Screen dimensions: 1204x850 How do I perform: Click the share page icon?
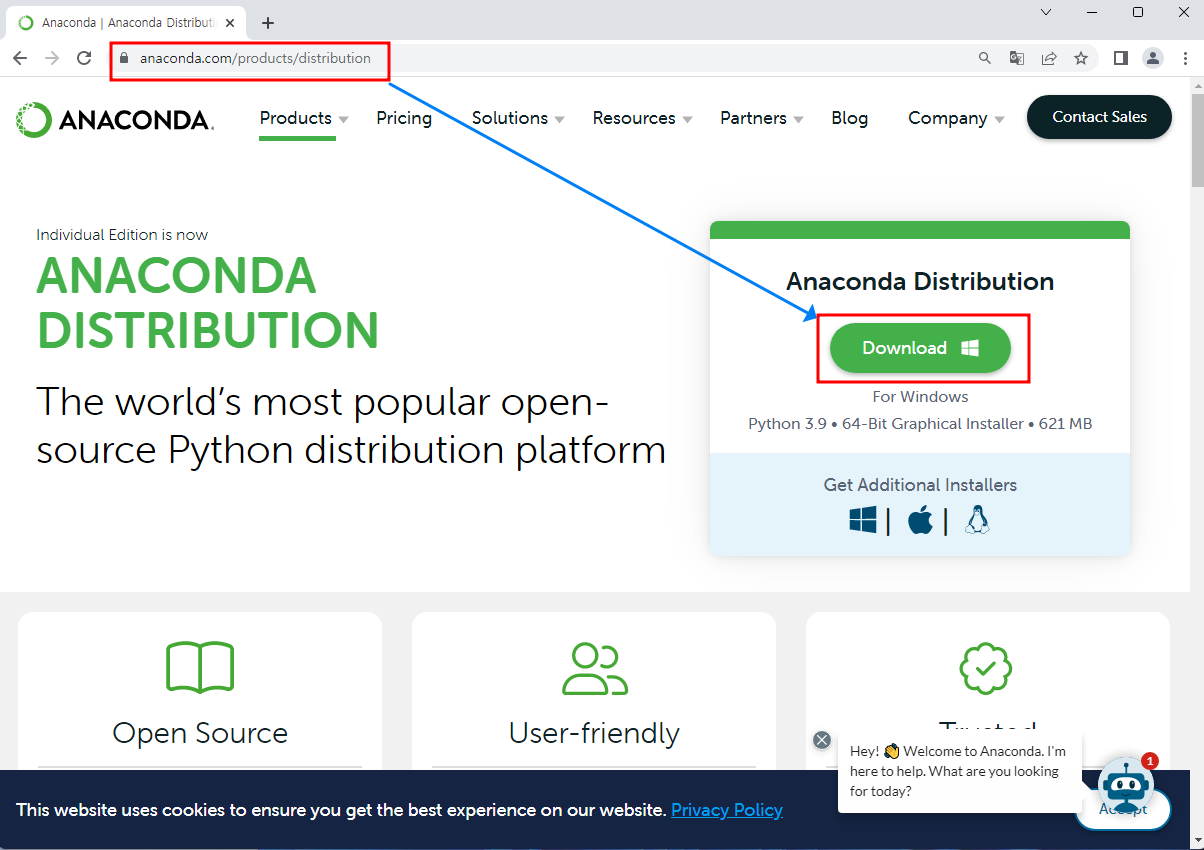coord(1049,58)
